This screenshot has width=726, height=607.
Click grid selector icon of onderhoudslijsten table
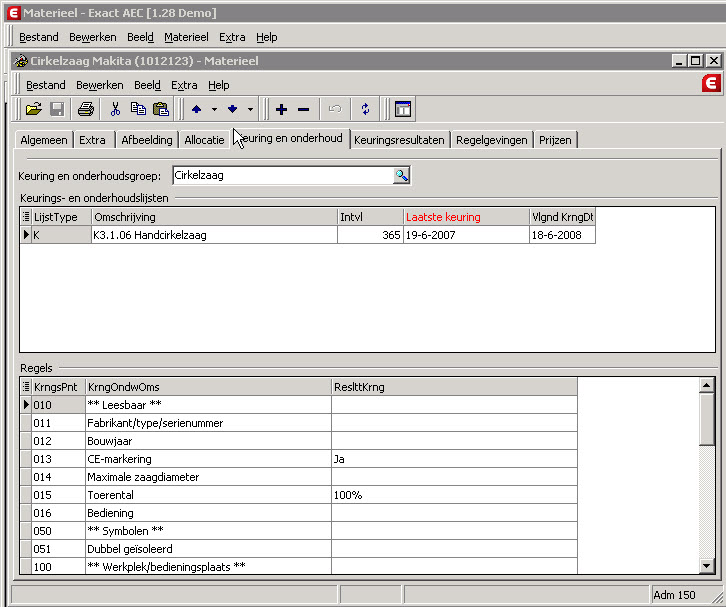tap(26, 217)
